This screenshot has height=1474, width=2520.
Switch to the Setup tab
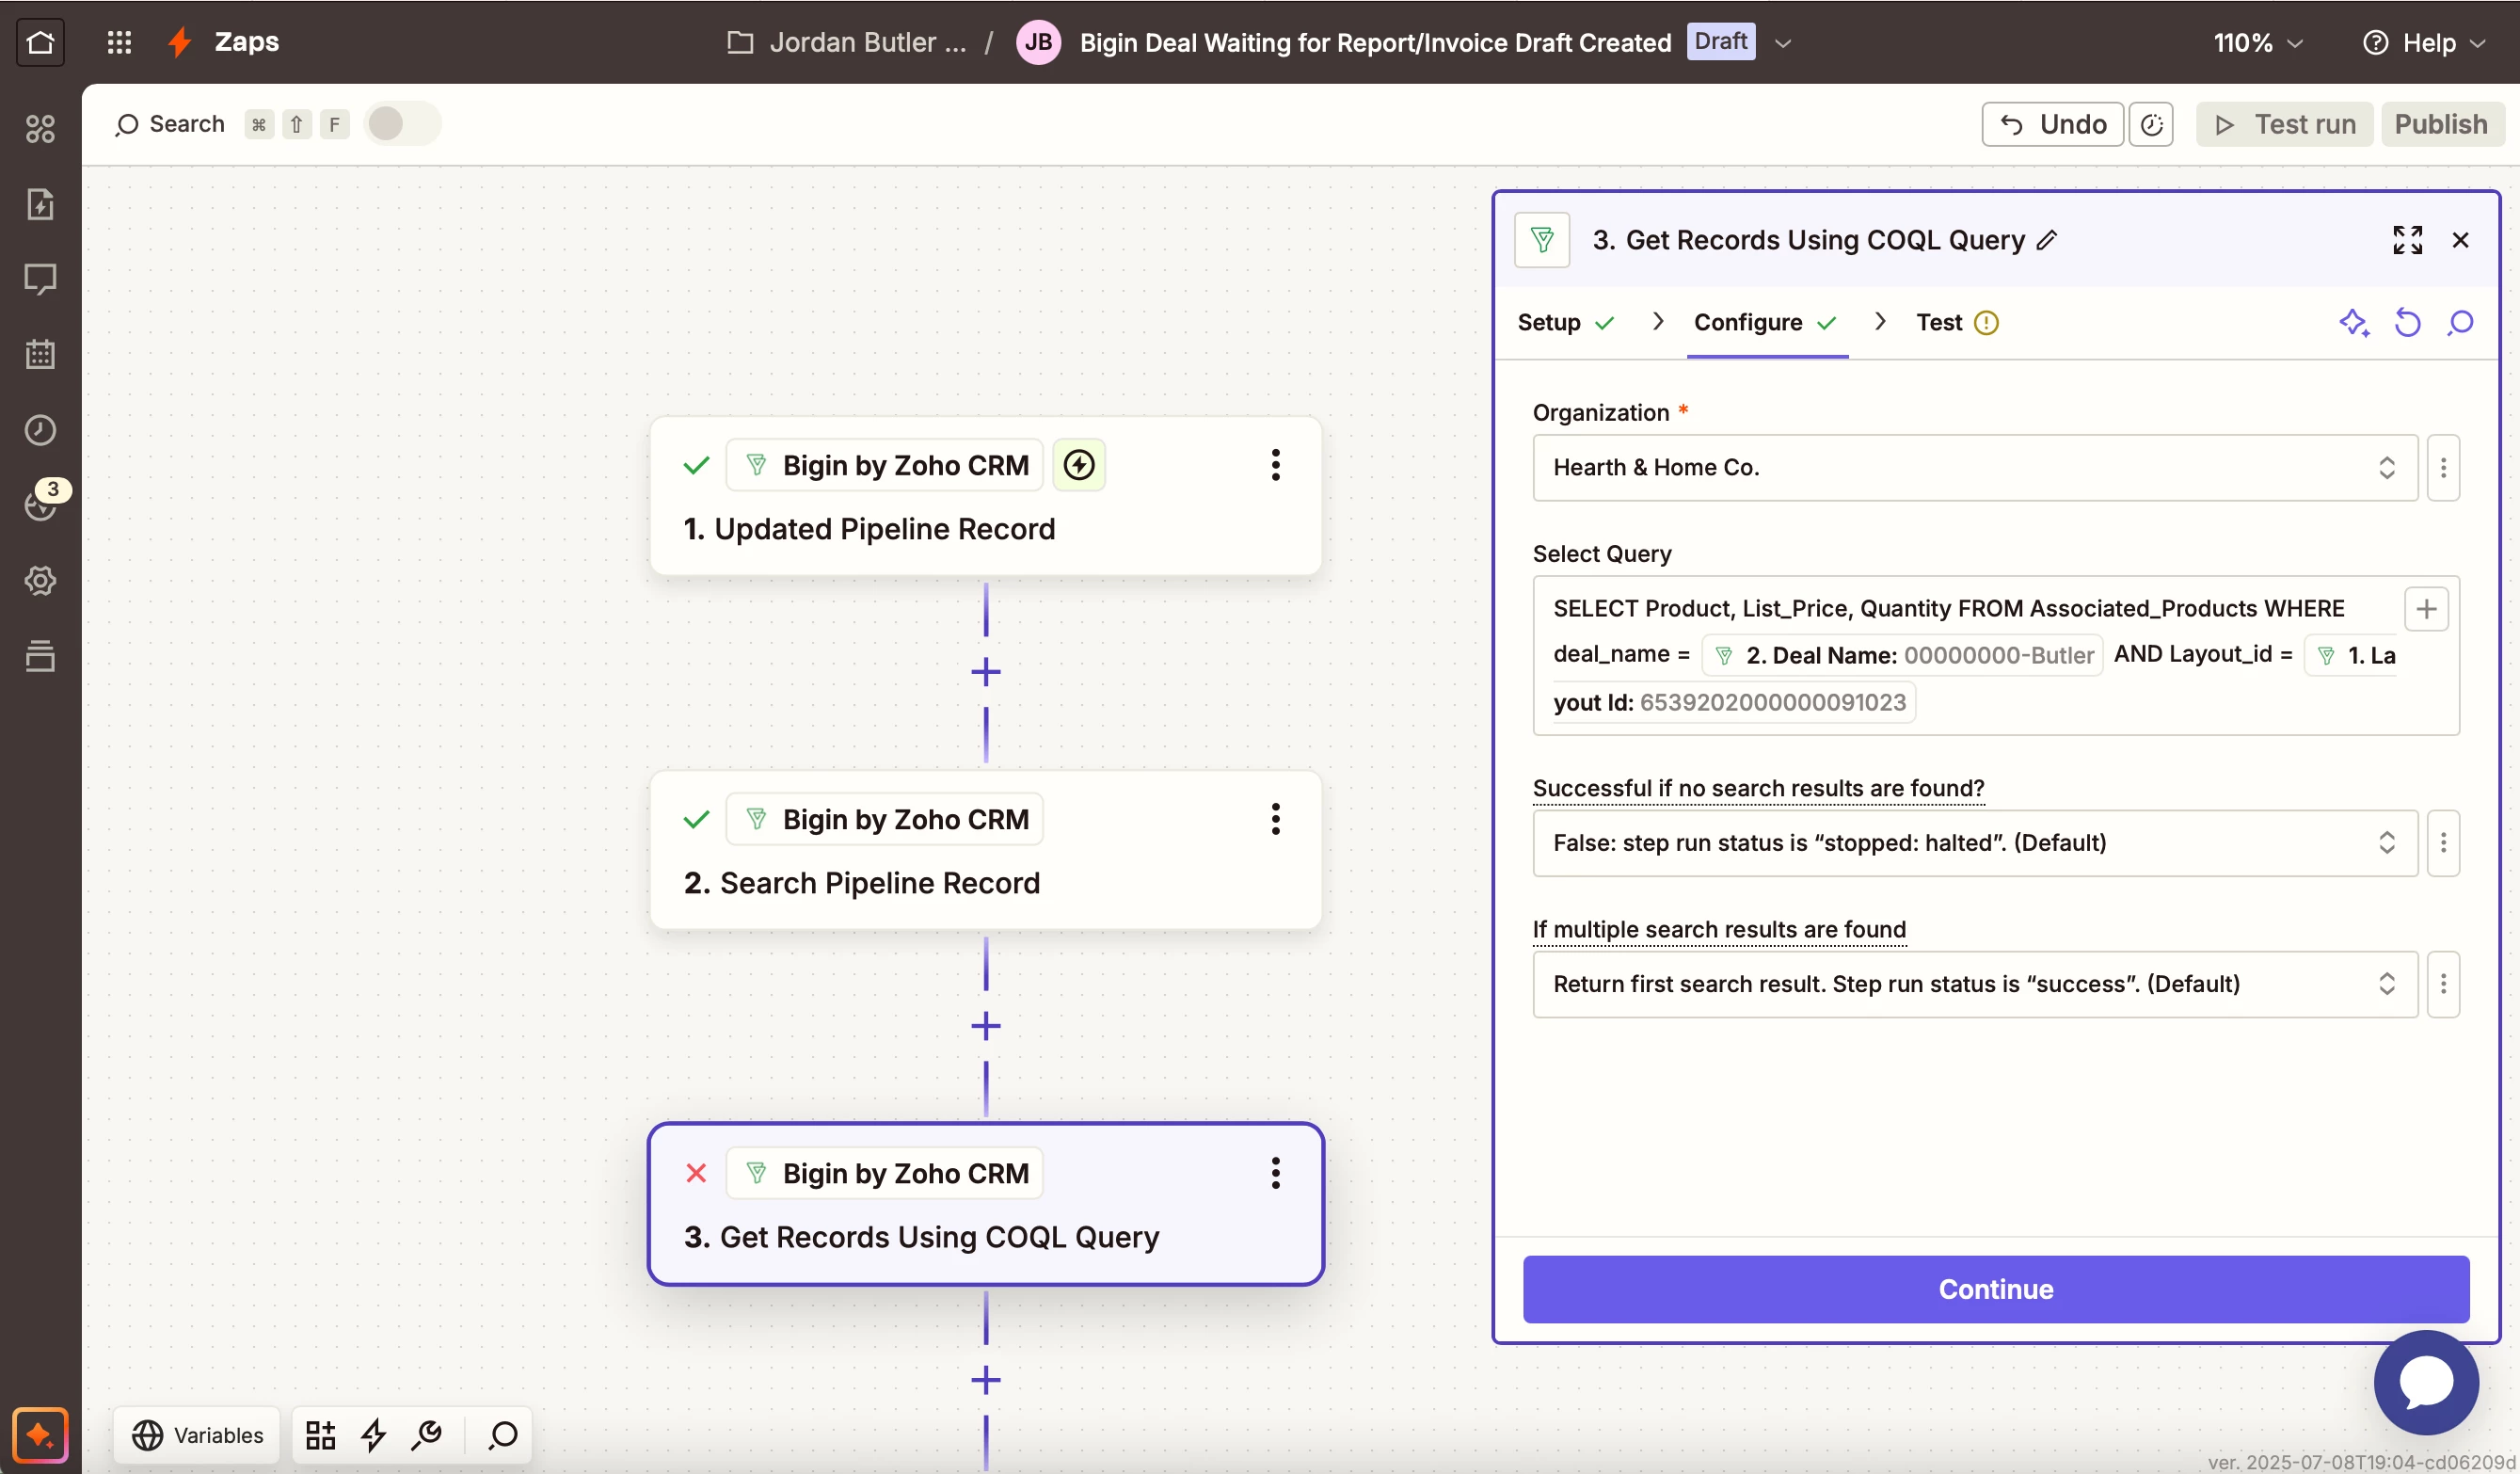coord(1565,322)
